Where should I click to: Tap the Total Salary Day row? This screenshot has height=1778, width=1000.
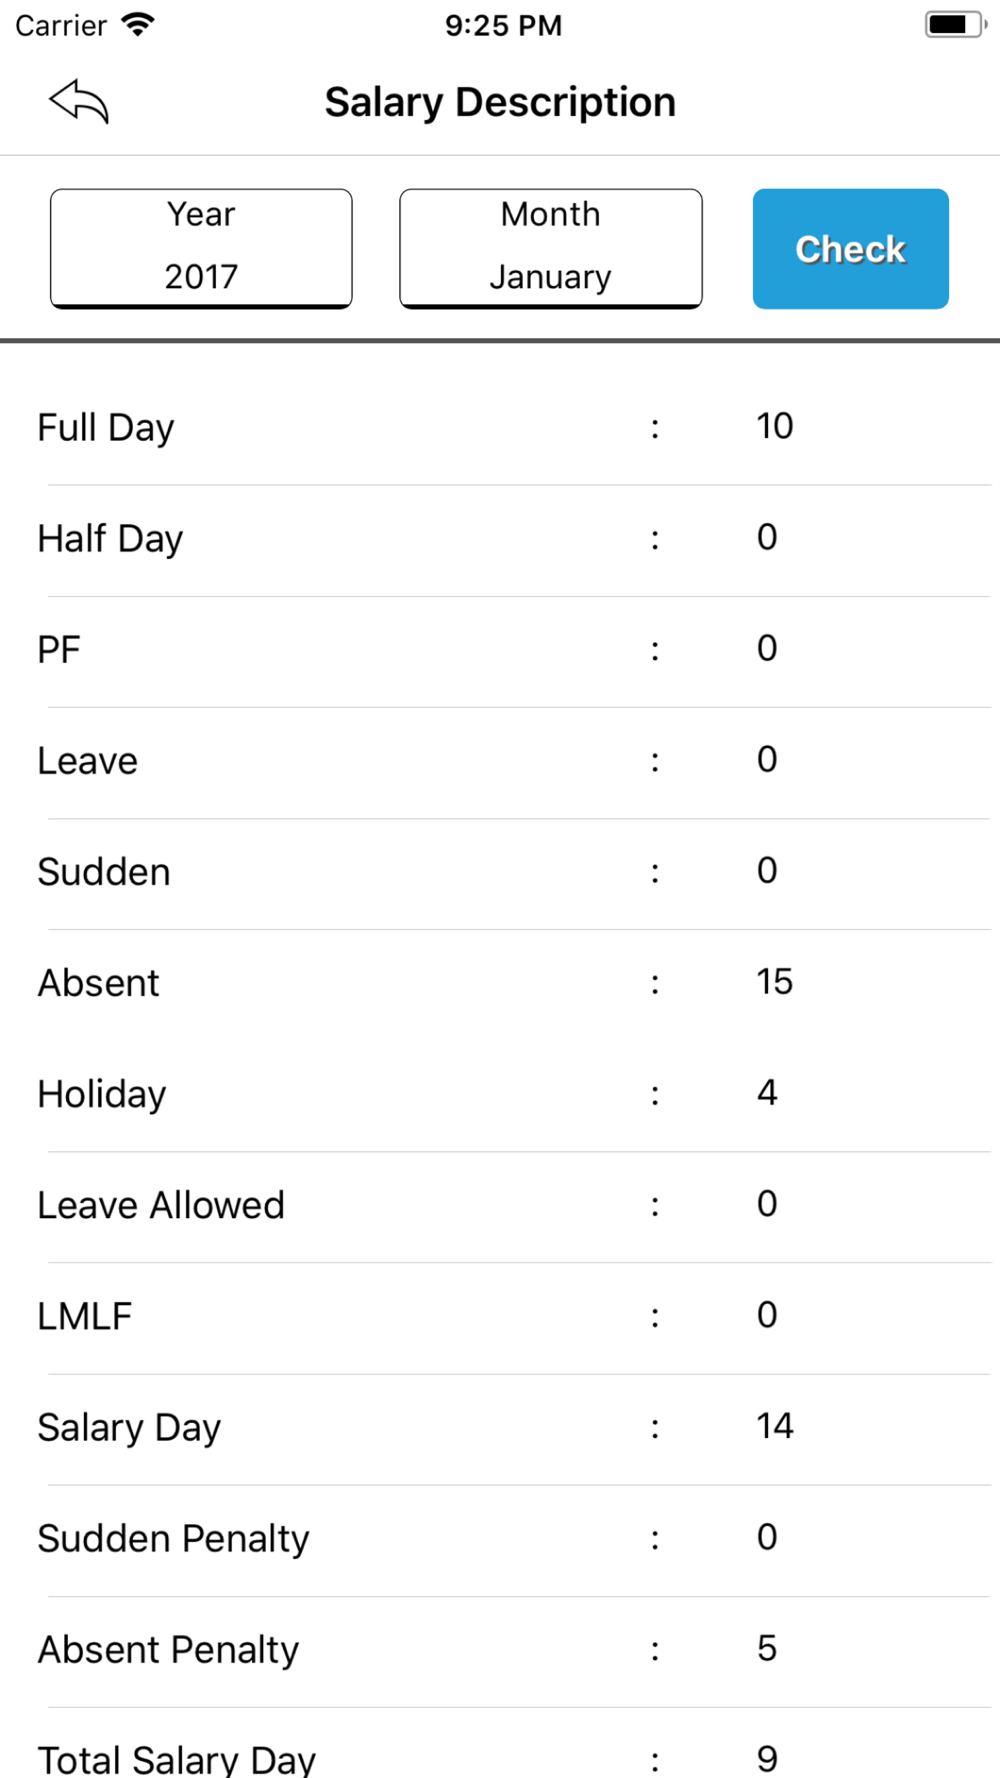[500, 1758]
